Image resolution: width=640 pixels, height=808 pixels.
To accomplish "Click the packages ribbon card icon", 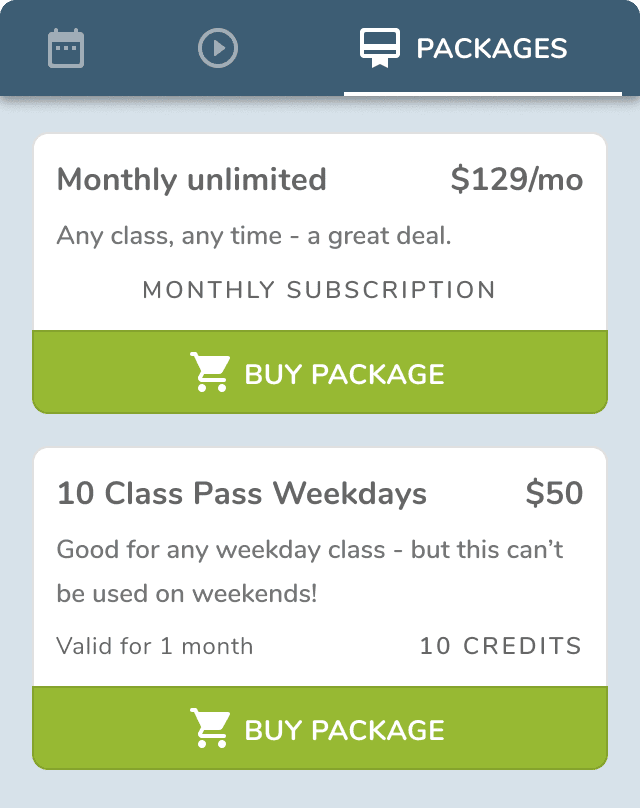I will [x=380, y=48].
